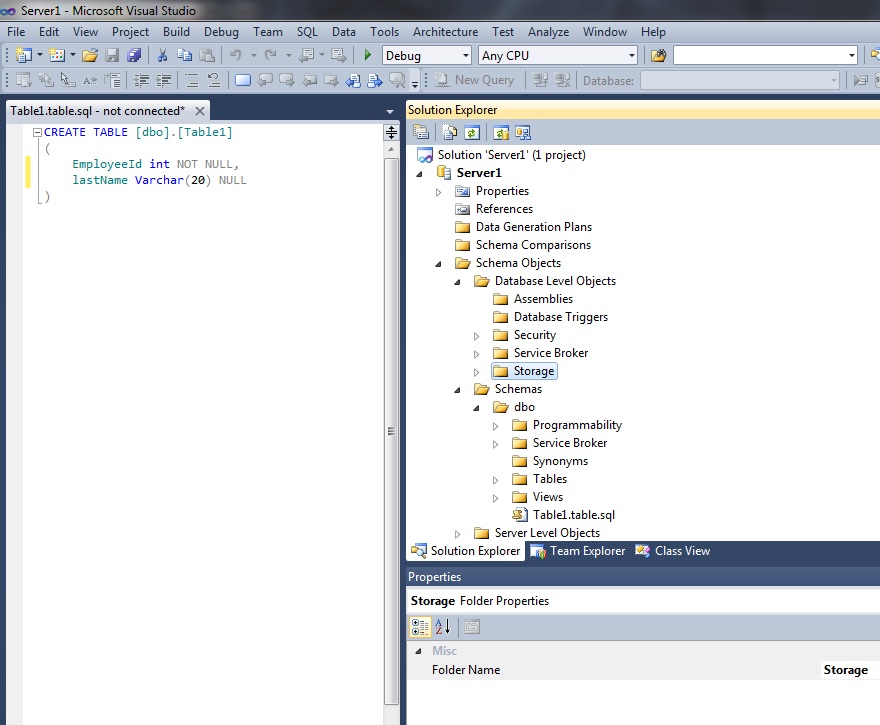Click the editor split bar handle
The image size is (880, 725).
[x=391, y=132]
